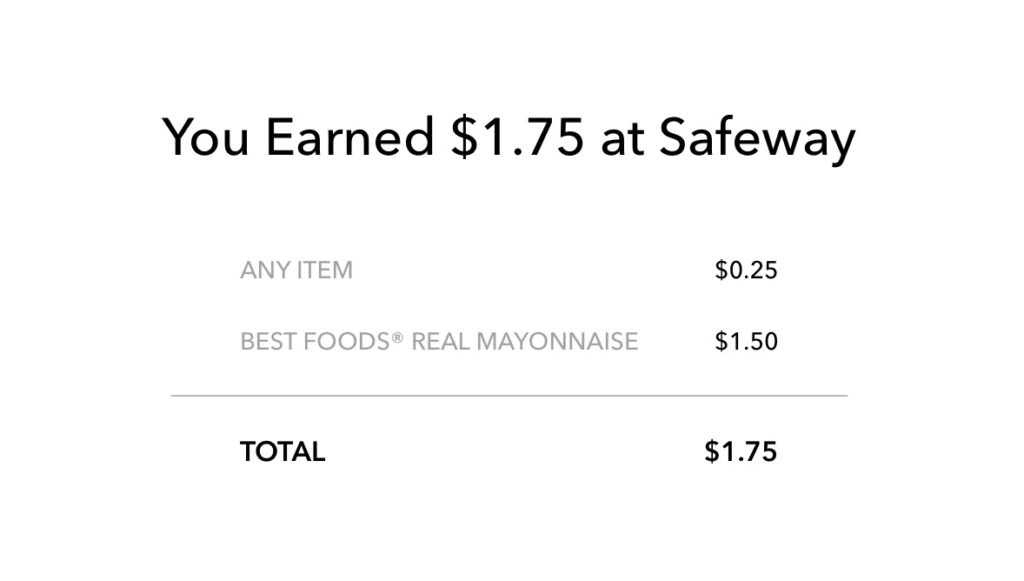This screenshot has height=581, width=1024.
Task: Click the word "at" in the heading
Action: [622, 139]
